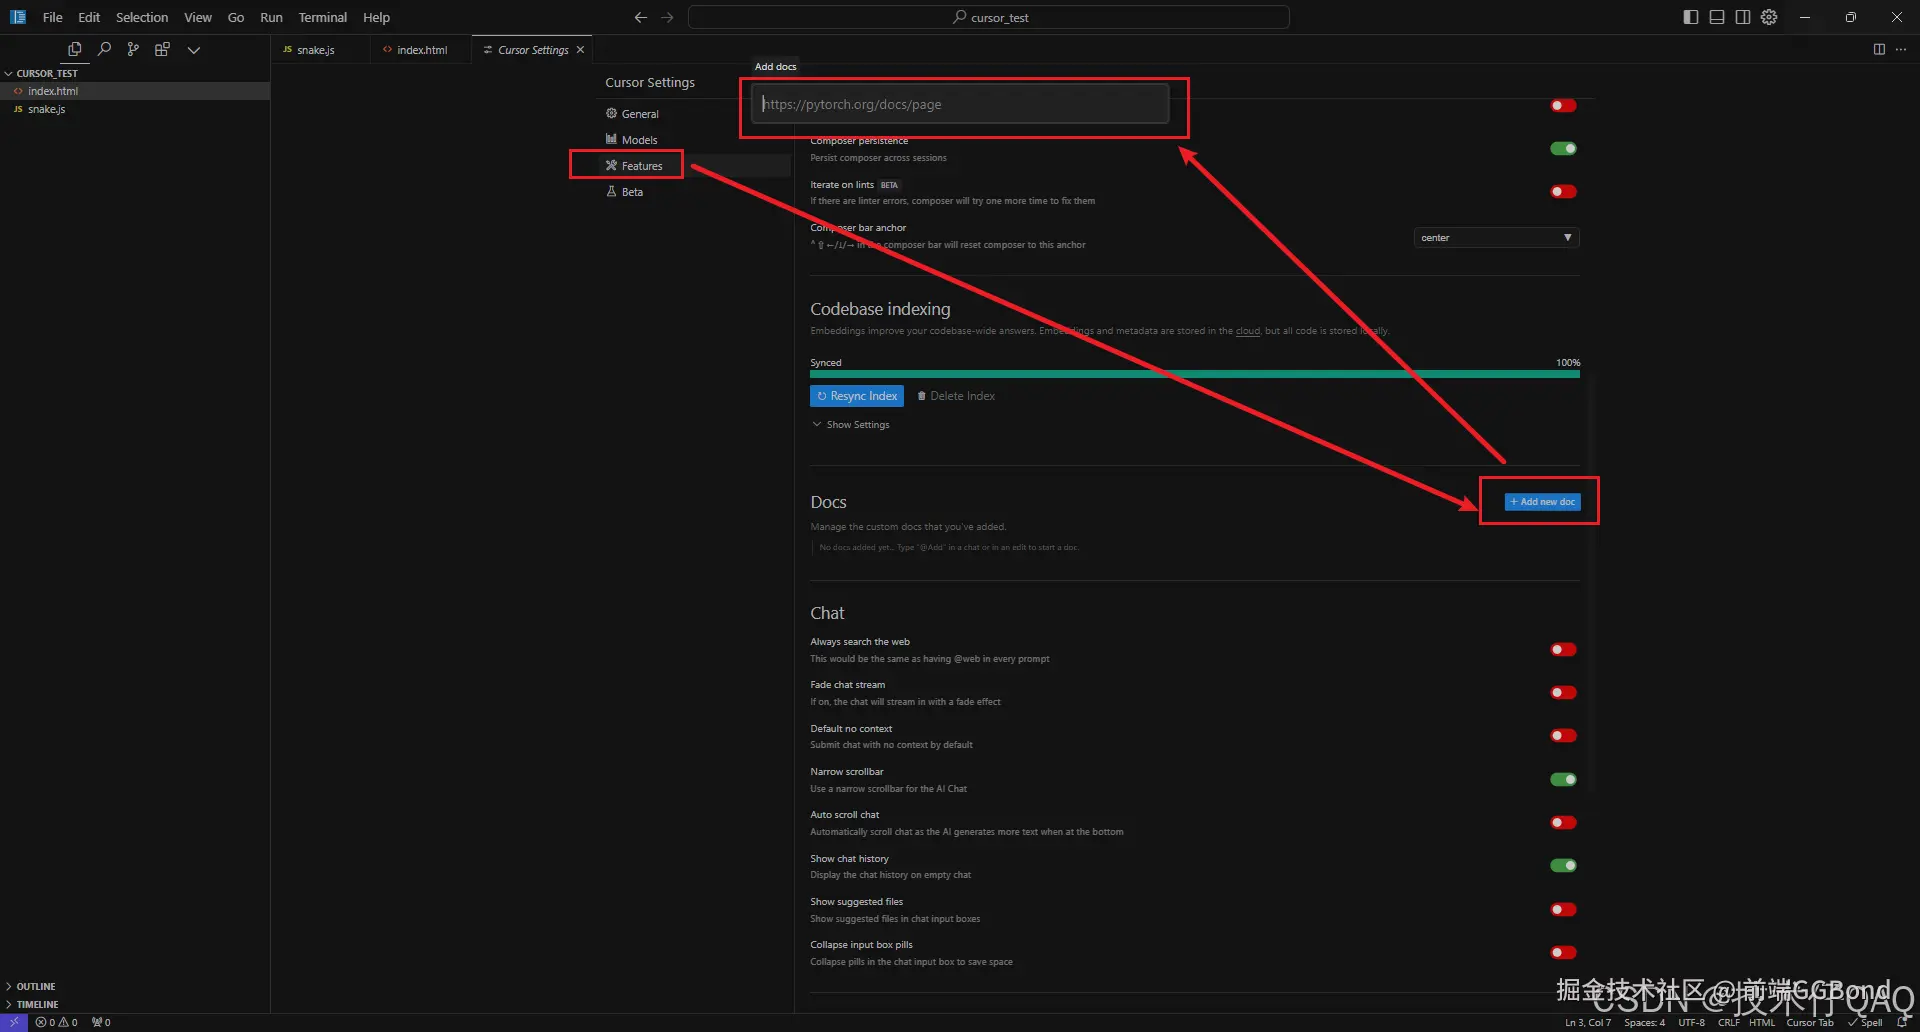The height and width of the screenshot is (1032, 1920).
Task: Click the cursor_test search box
Action: coord(988,17)
